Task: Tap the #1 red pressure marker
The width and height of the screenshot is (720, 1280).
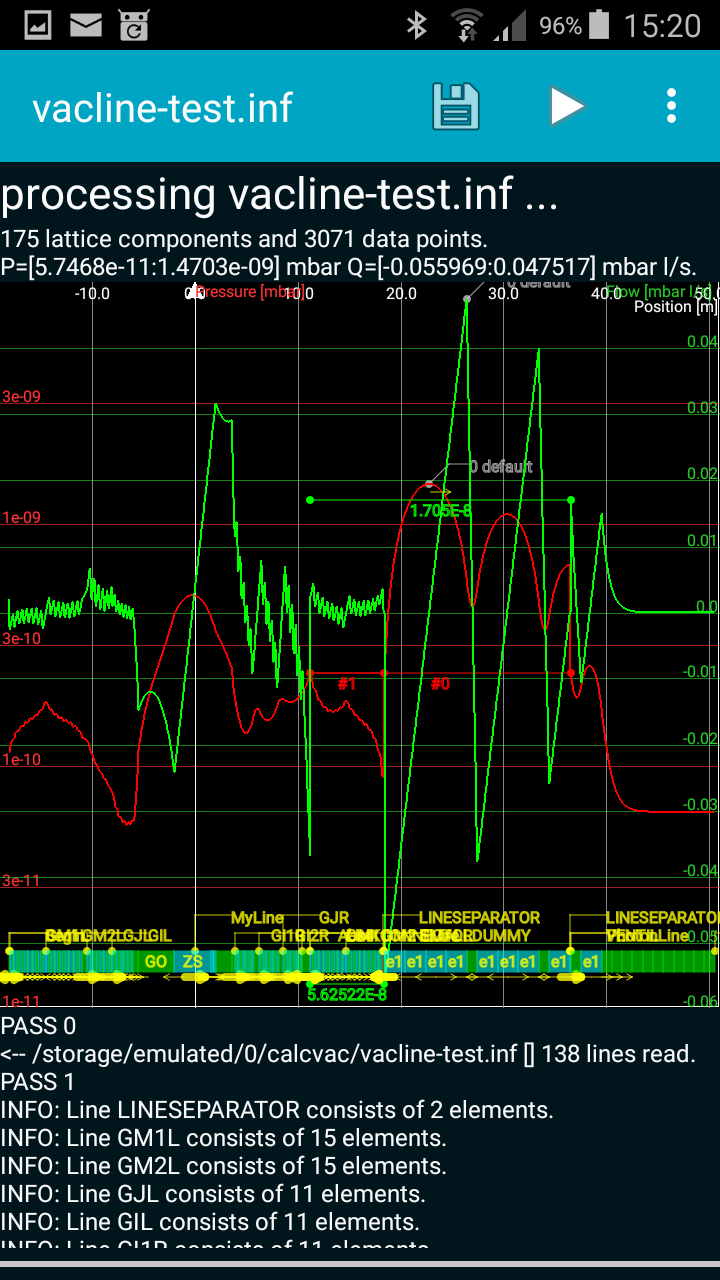Action: pos(347,684)
